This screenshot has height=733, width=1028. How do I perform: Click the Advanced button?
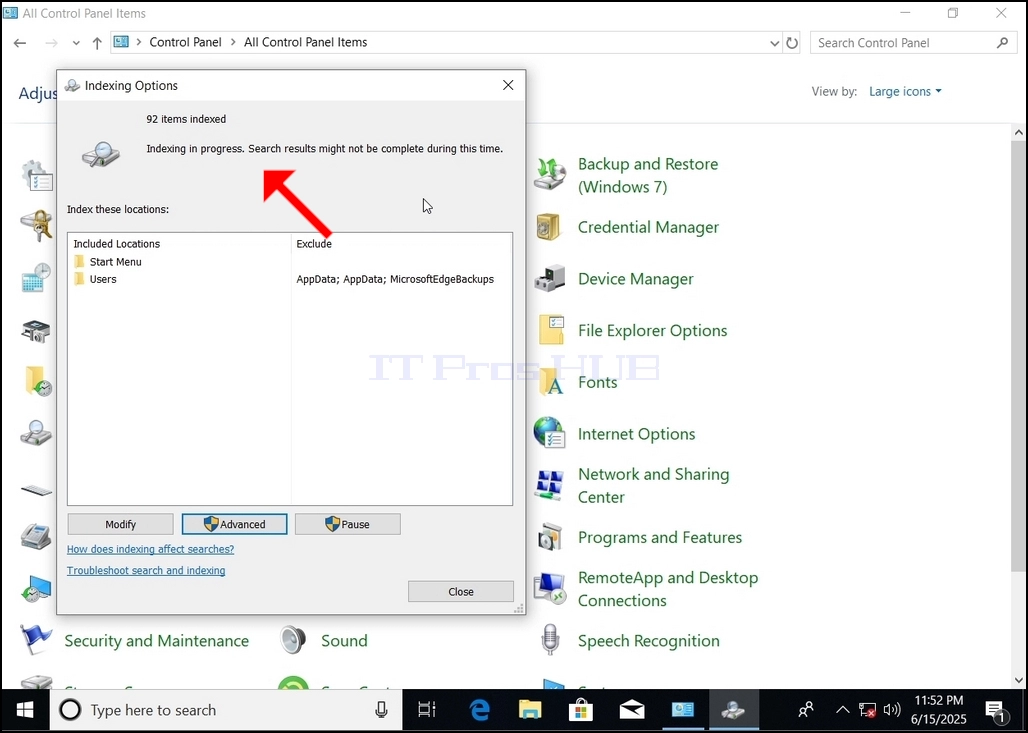(234, 524)
